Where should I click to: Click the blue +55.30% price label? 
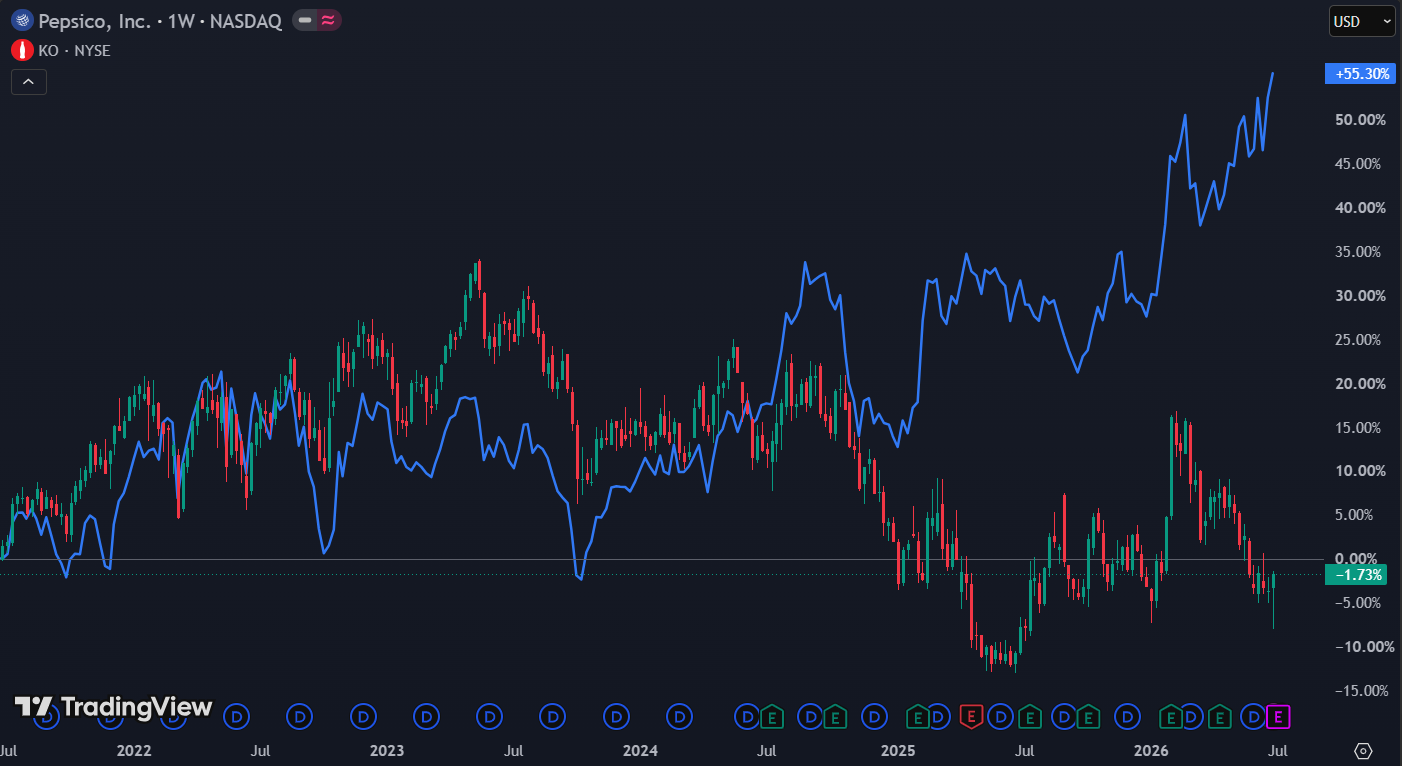(1358, 73)
